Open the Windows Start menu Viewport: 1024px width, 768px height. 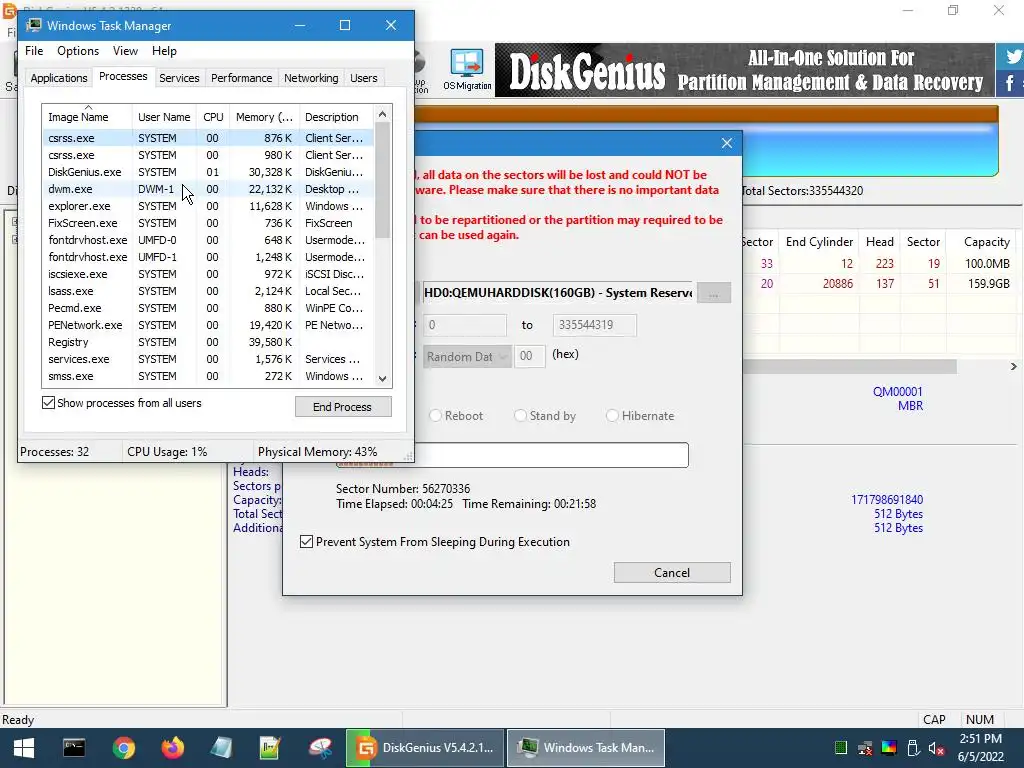(x=24, y=748)
